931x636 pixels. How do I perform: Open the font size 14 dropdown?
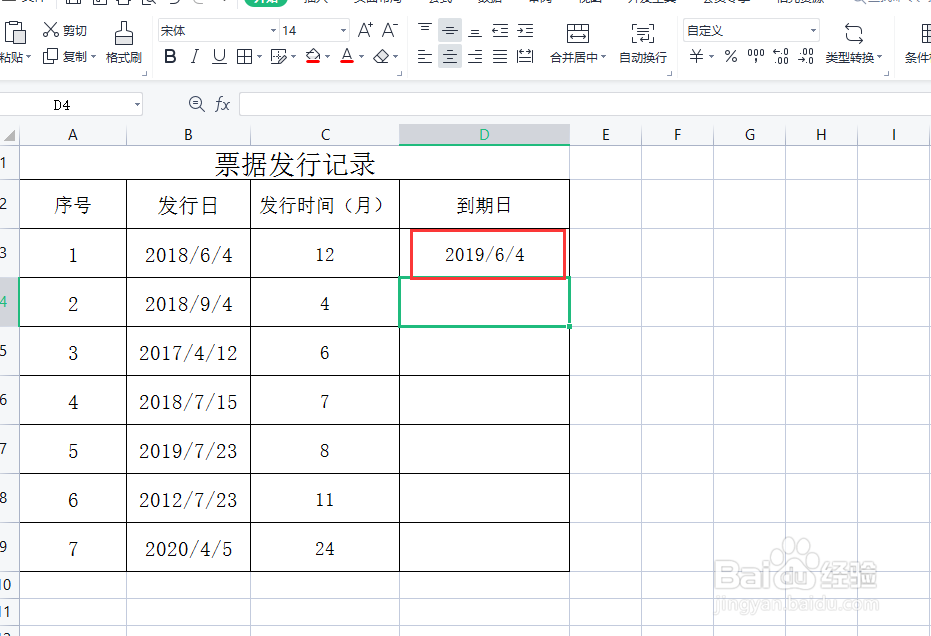[x=343, y=30]
